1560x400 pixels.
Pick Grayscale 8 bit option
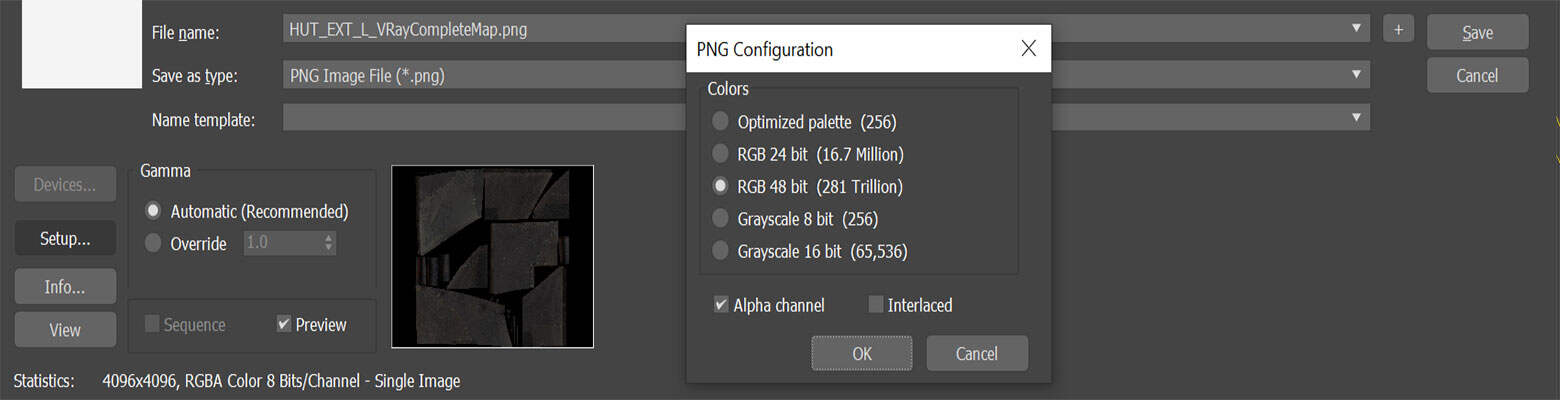pyautogui.click(x=720, y=218)
